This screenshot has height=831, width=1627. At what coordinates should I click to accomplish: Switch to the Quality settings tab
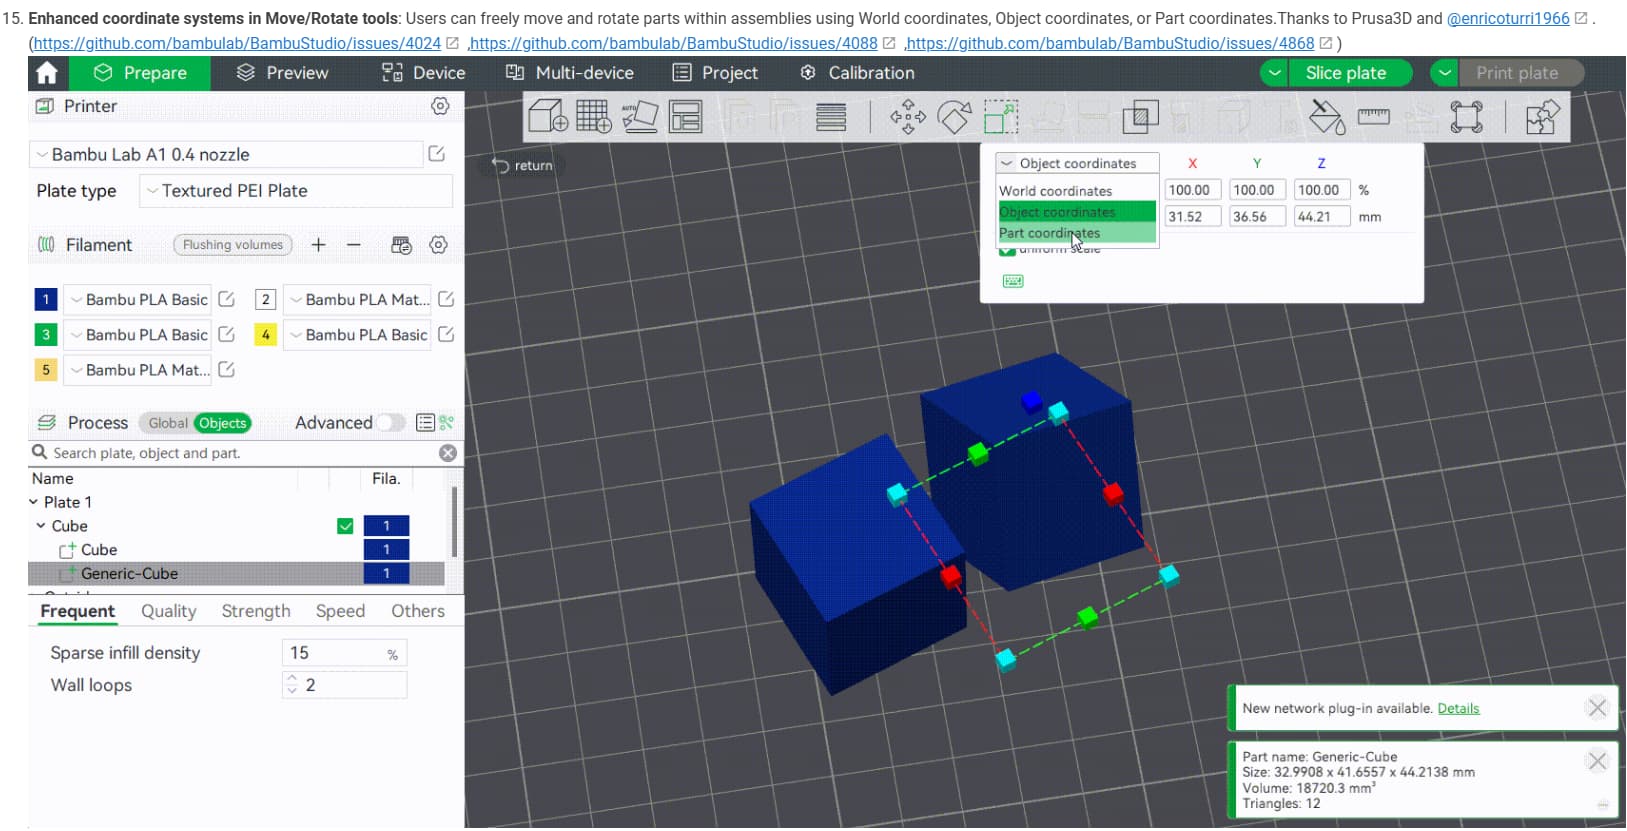click(168, 611)
